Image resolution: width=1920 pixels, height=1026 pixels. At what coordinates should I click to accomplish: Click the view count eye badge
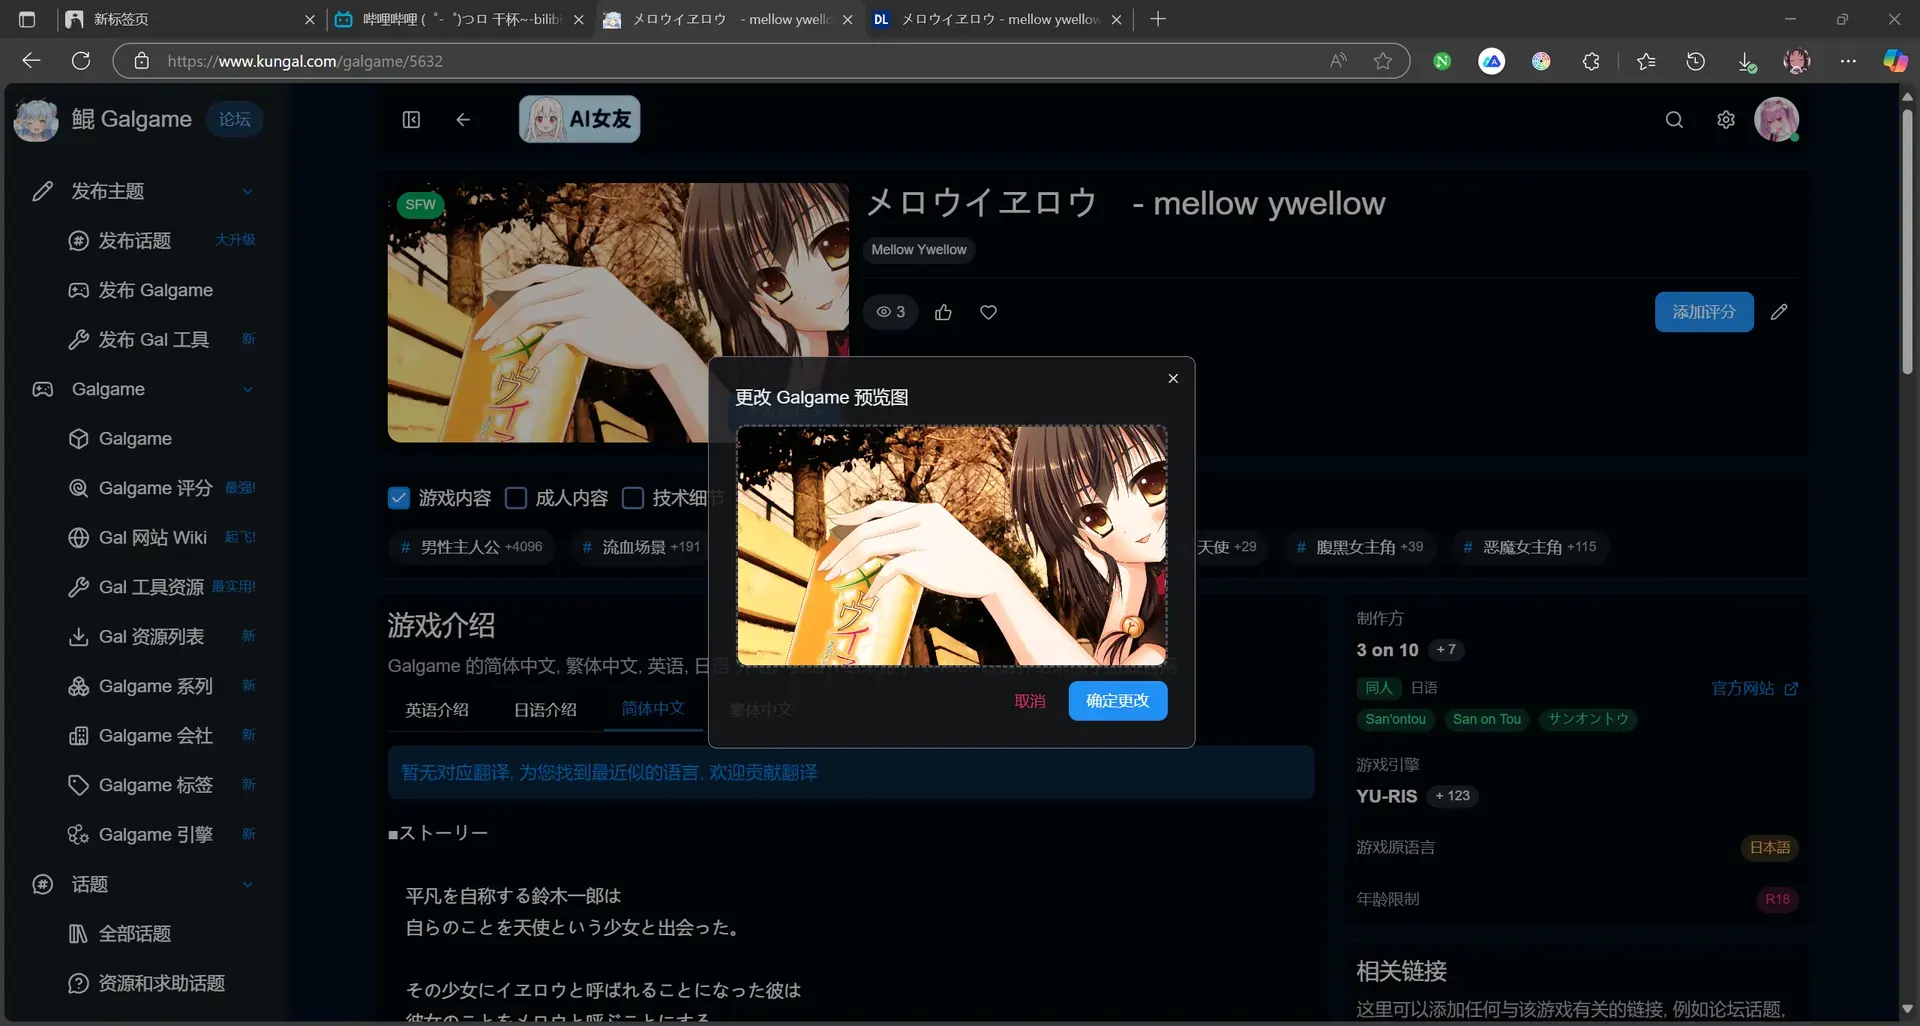point(890,312)
